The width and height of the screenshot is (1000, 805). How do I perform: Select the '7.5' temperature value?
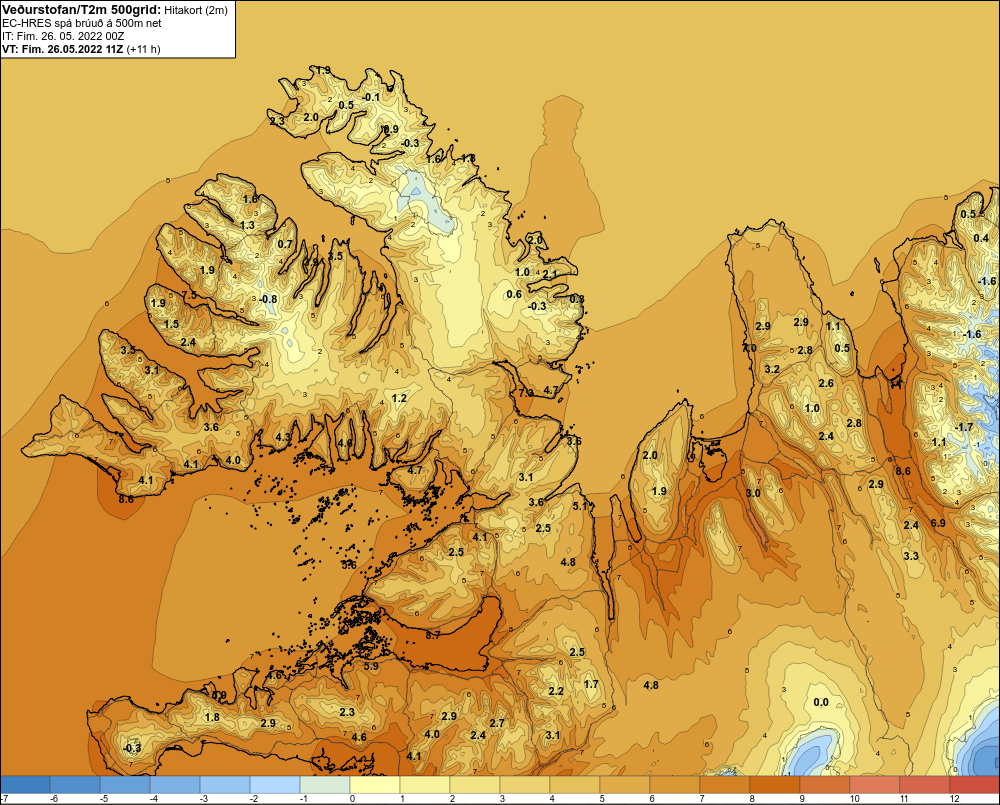[x=189, y=295]
